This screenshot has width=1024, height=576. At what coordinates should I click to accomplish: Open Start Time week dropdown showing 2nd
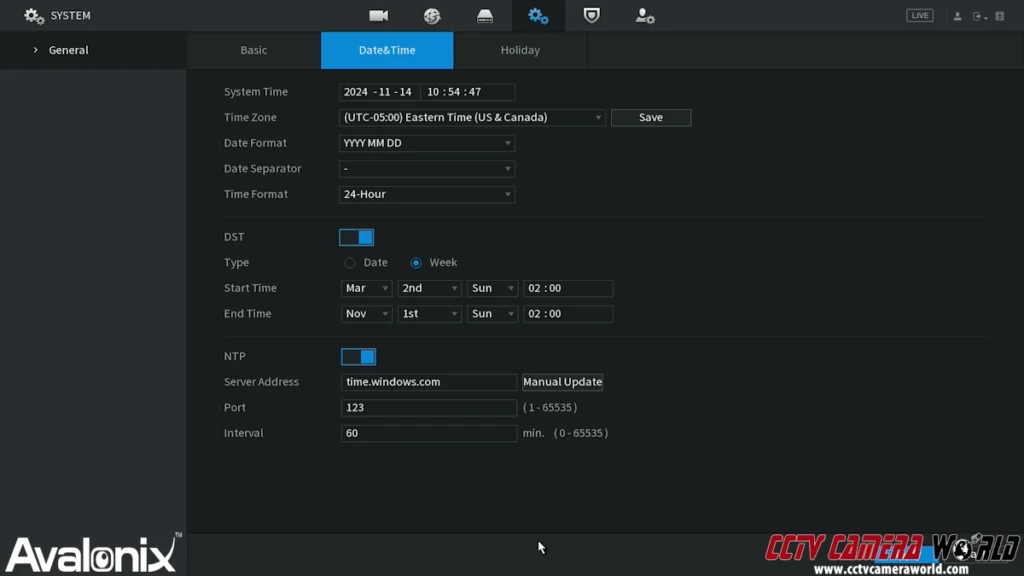click(429, 288)
